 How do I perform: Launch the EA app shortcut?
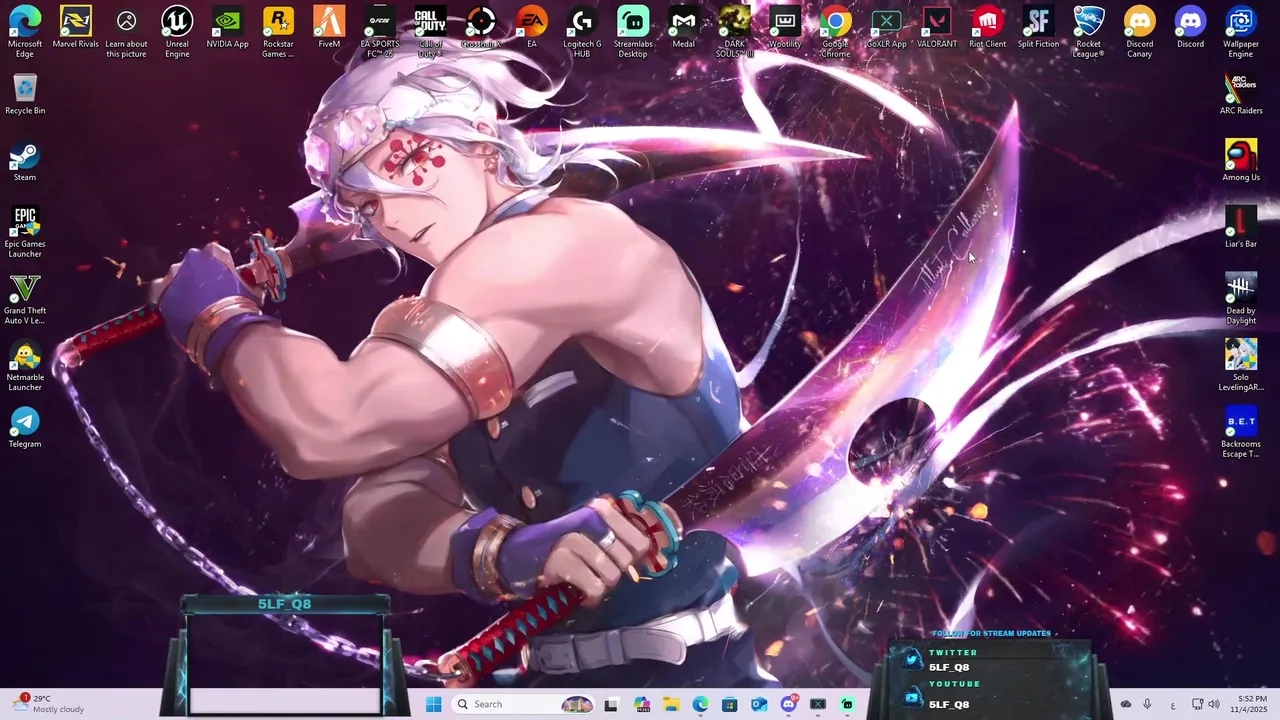(x=532, y=27)
